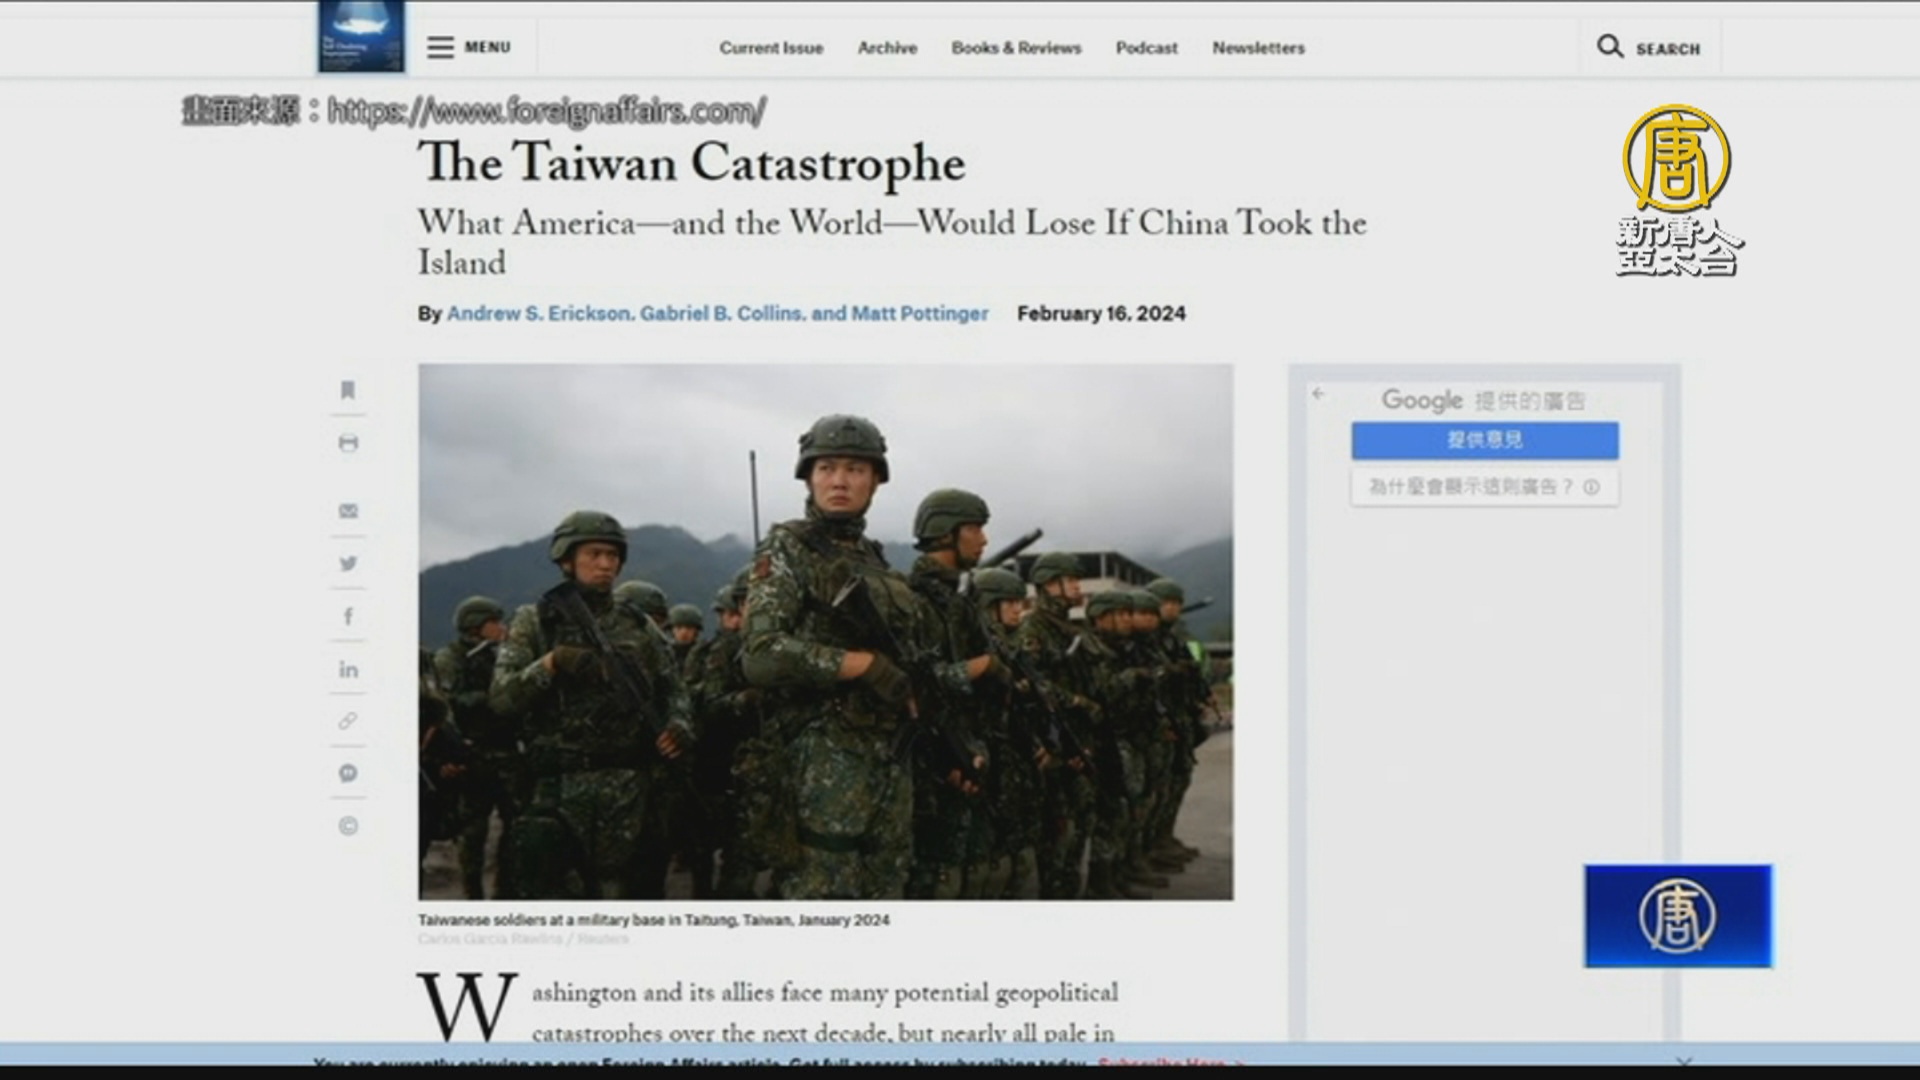Go to Current Issue
This screenshot has width=1920, height=1080.
coord(771,48)
